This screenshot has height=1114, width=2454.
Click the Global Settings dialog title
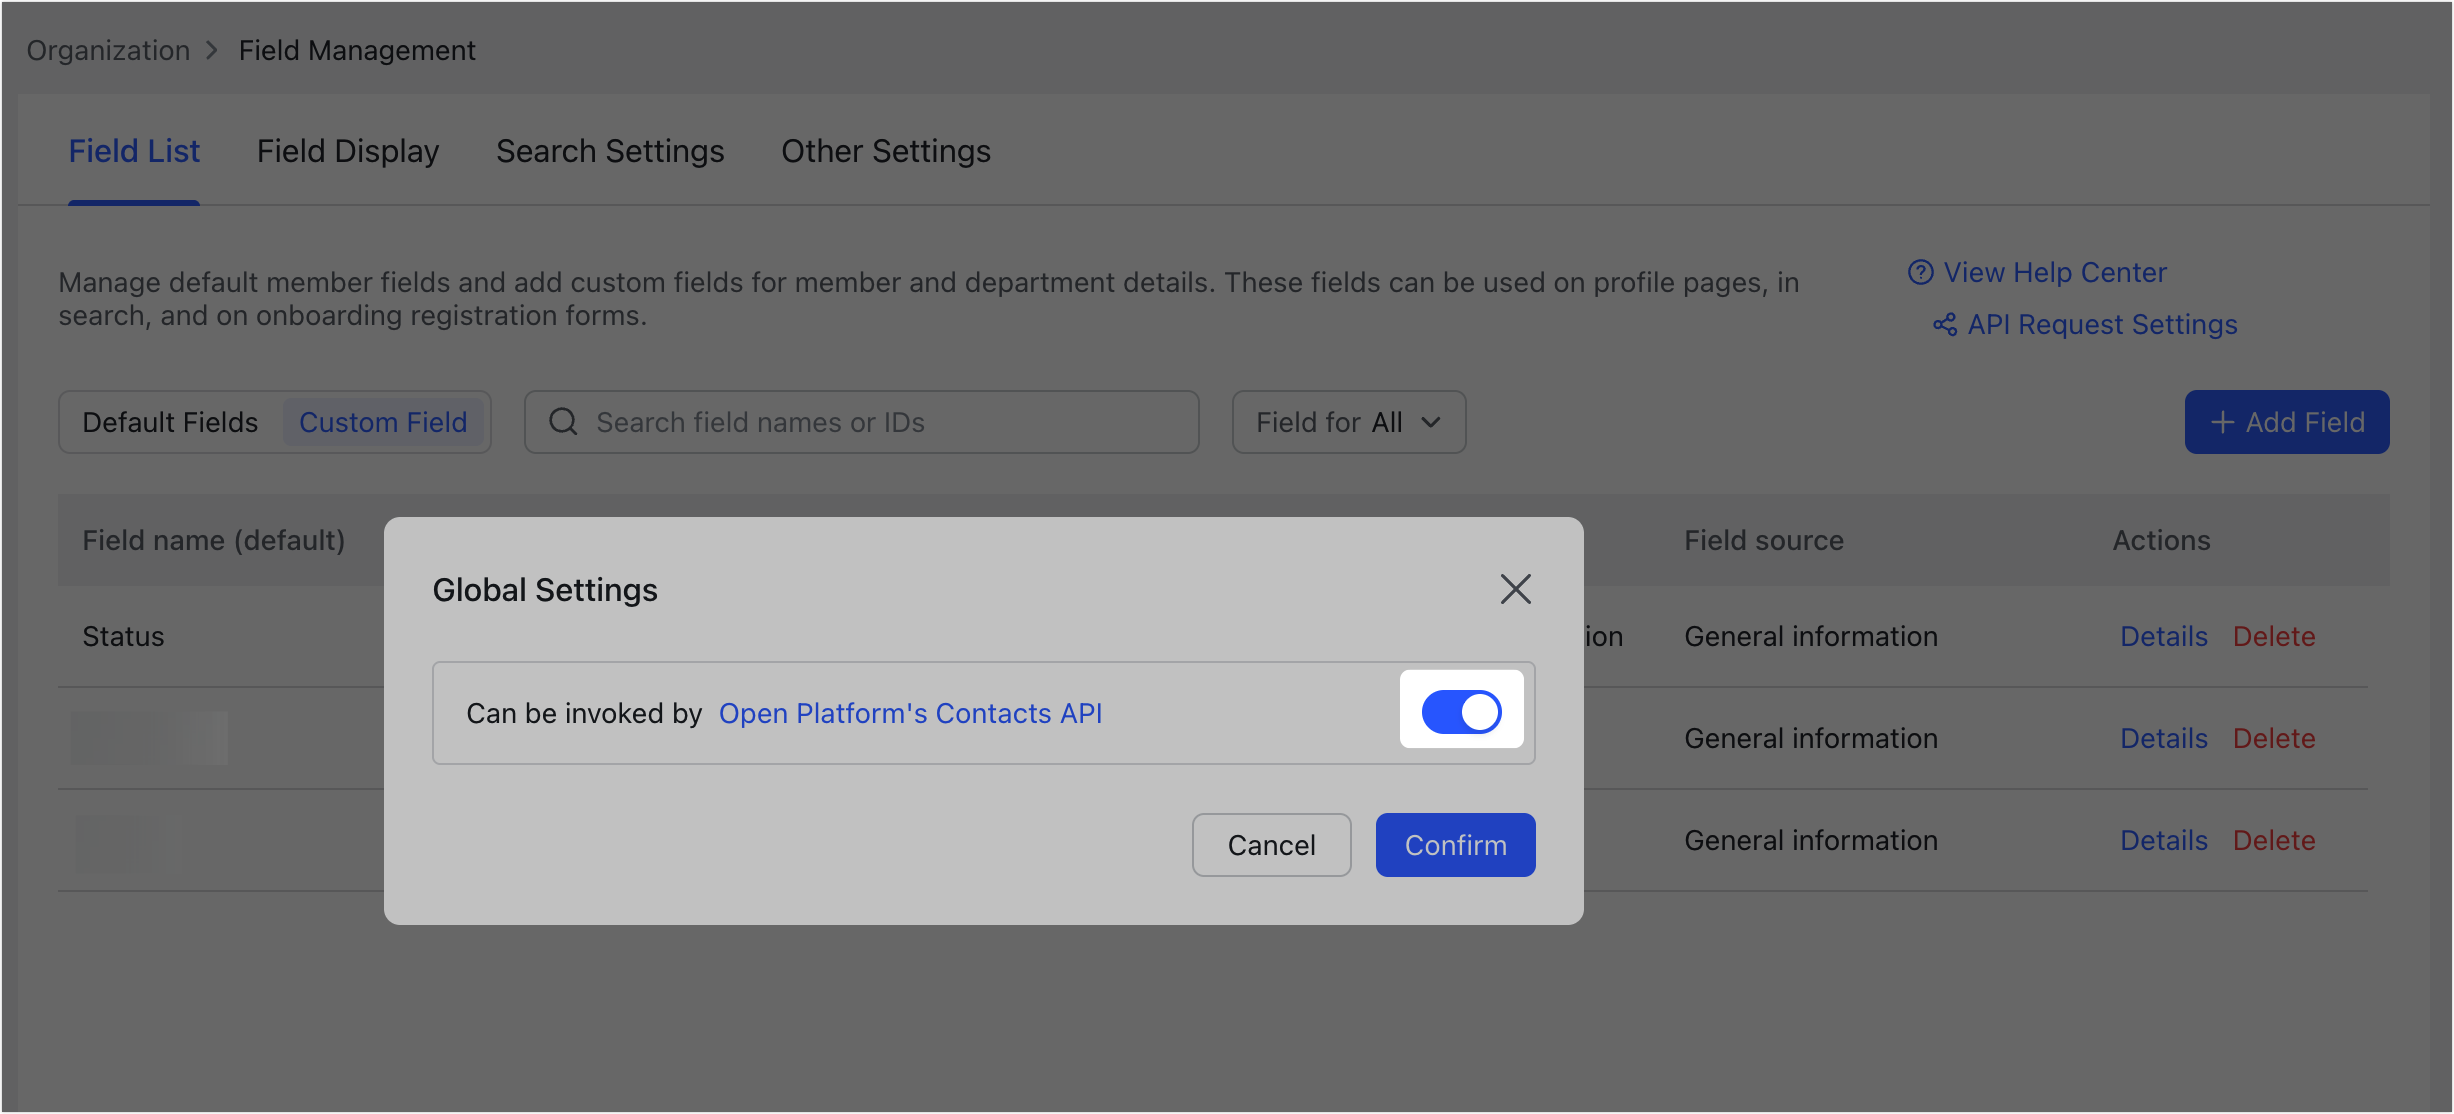coord(545,590)
